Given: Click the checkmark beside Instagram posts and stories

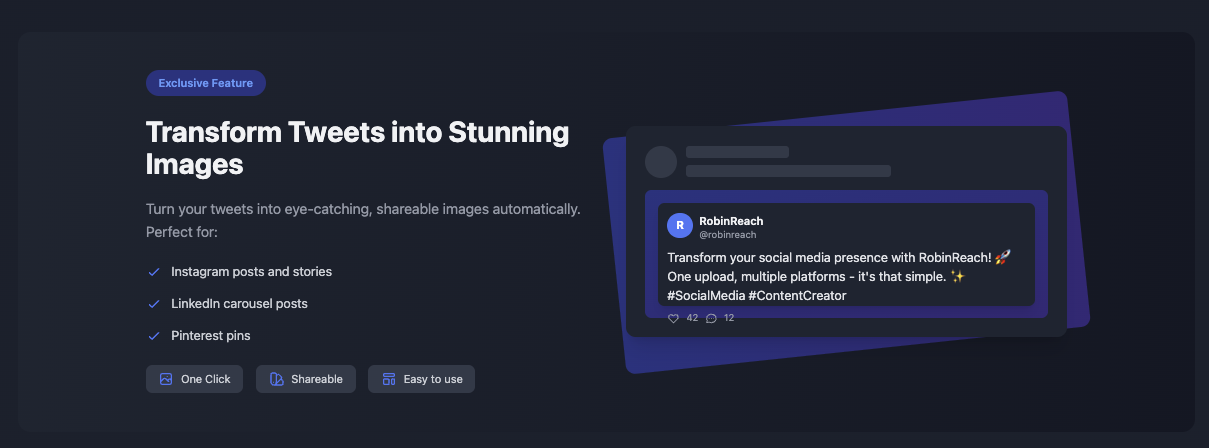Looking at the screenshot, I should (154, 272).
